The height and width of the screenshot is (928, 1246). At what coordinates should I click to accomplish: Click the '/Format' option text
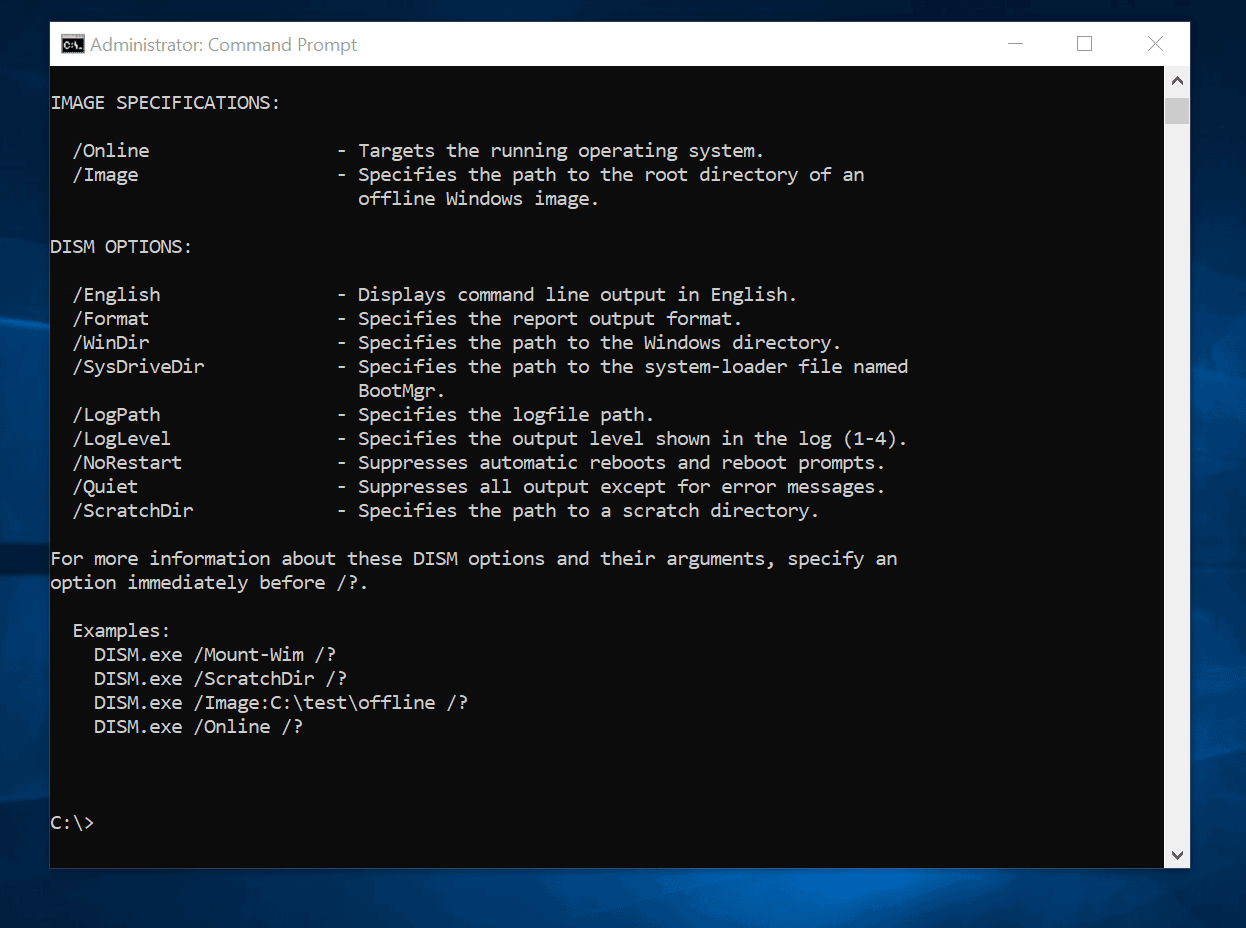coord(111,319)
